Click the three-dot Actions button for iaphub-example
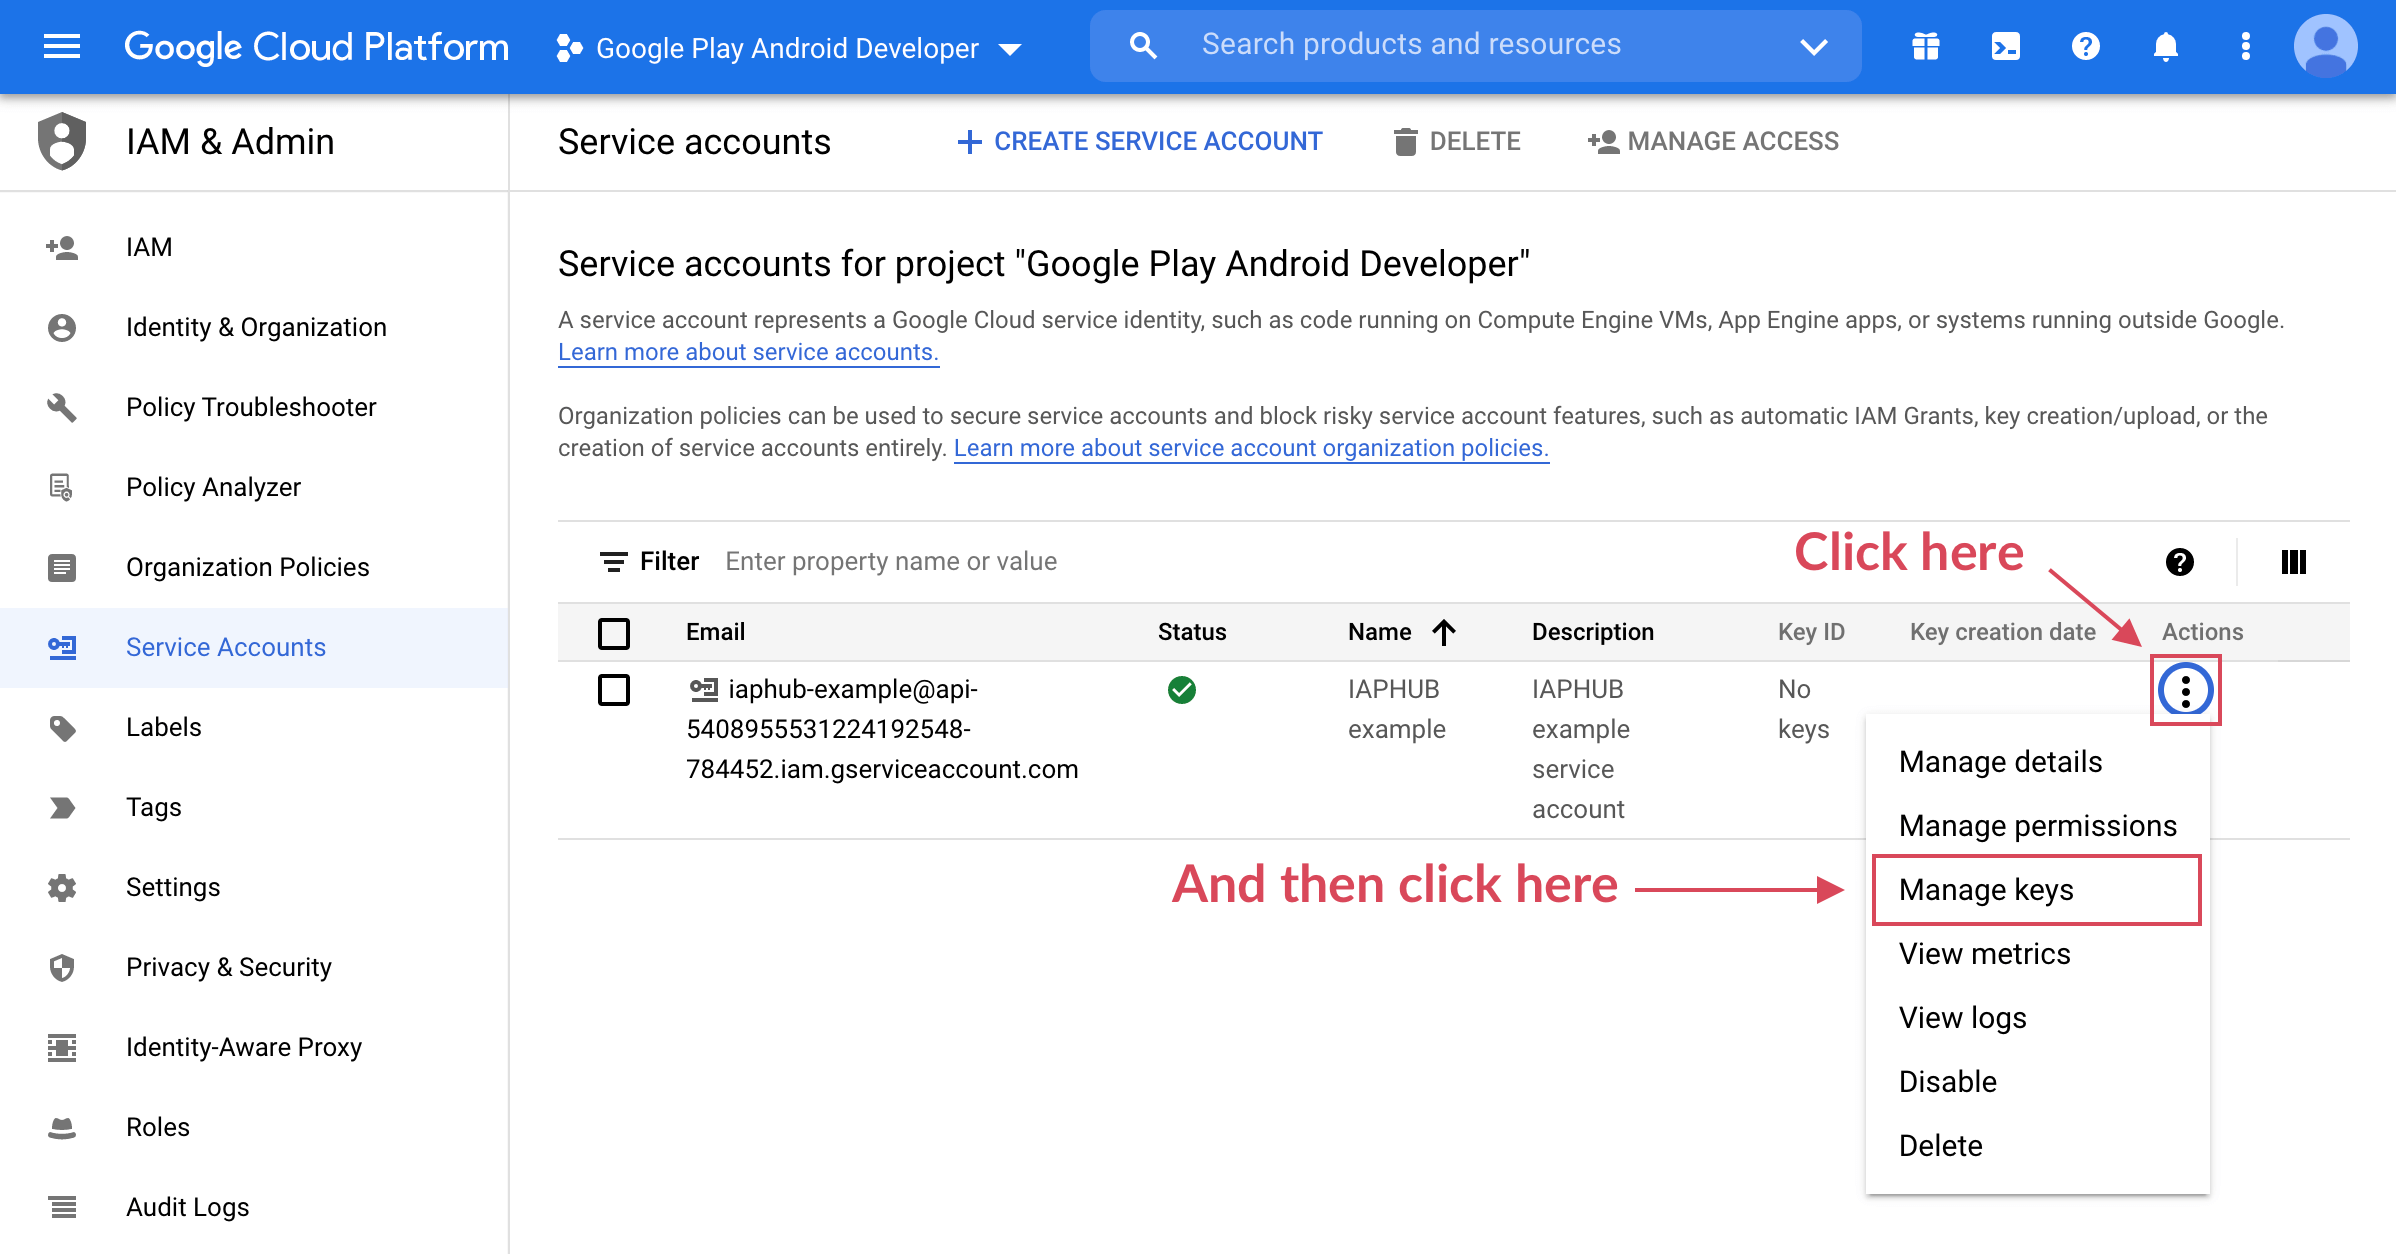This screenshot has width=2396, height=1254. click(2185, 690)
